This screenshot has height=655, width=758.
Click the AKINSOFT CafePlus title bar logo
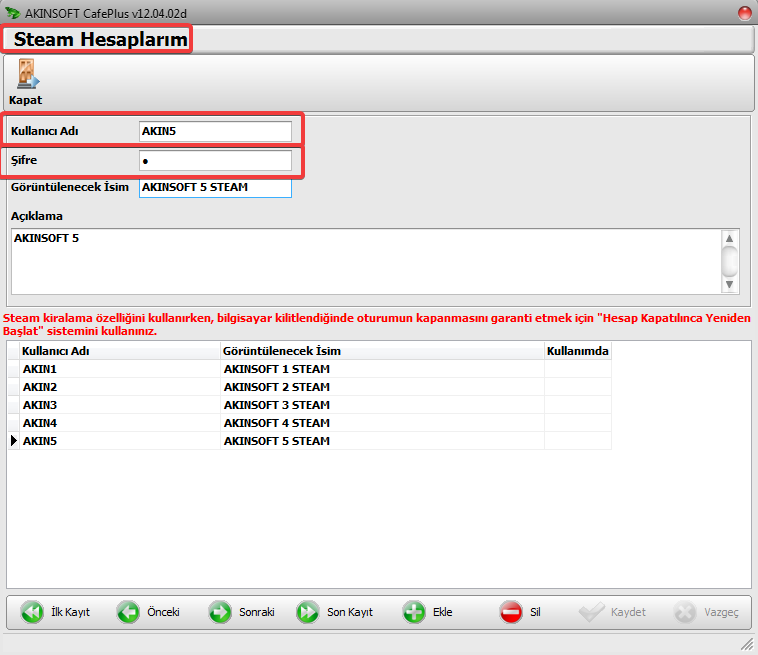point(12,13)
